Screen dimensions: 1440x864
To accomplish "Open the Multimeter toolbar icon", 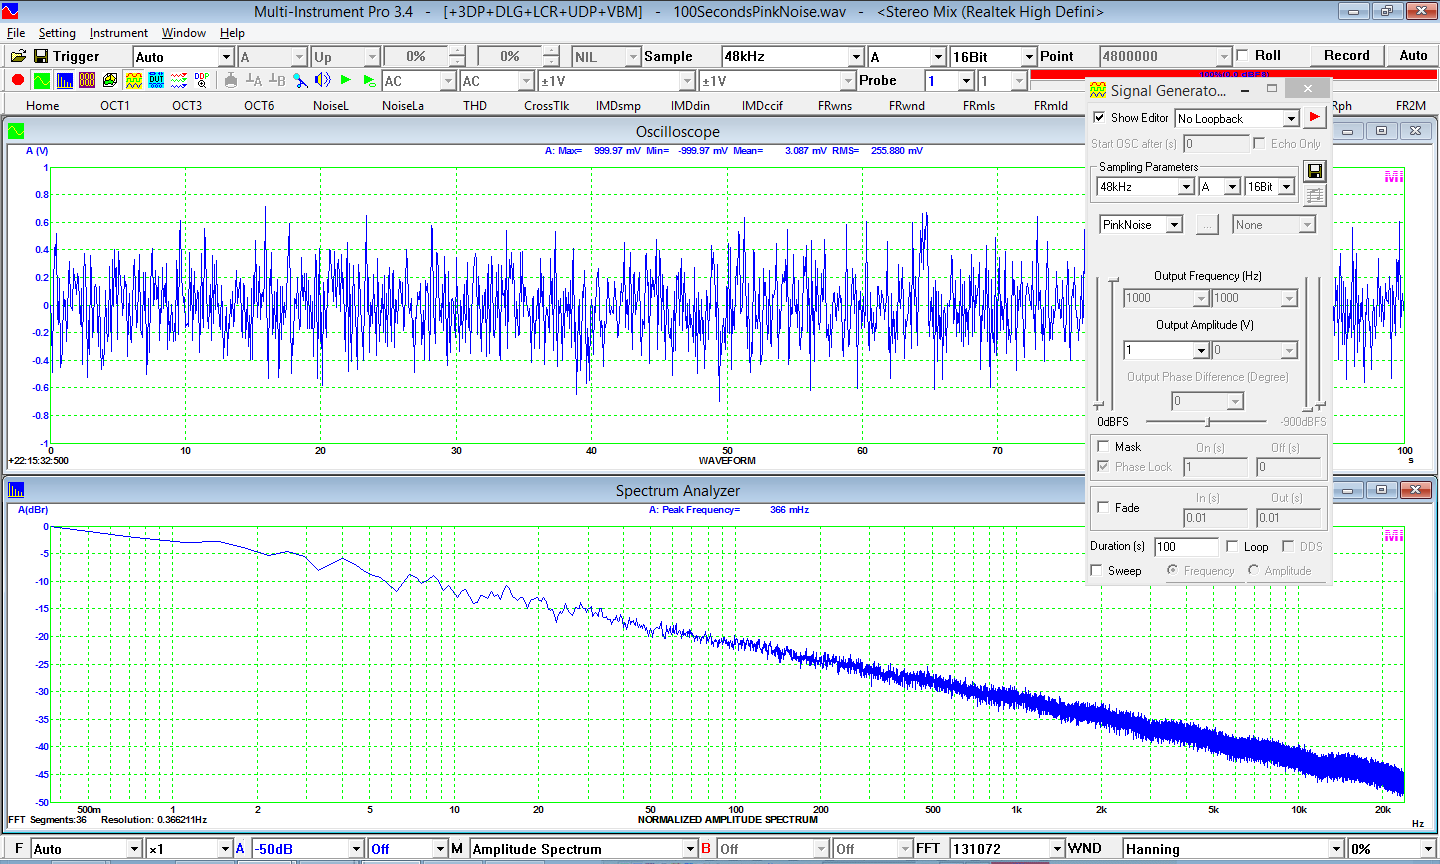I will [87, 81].
